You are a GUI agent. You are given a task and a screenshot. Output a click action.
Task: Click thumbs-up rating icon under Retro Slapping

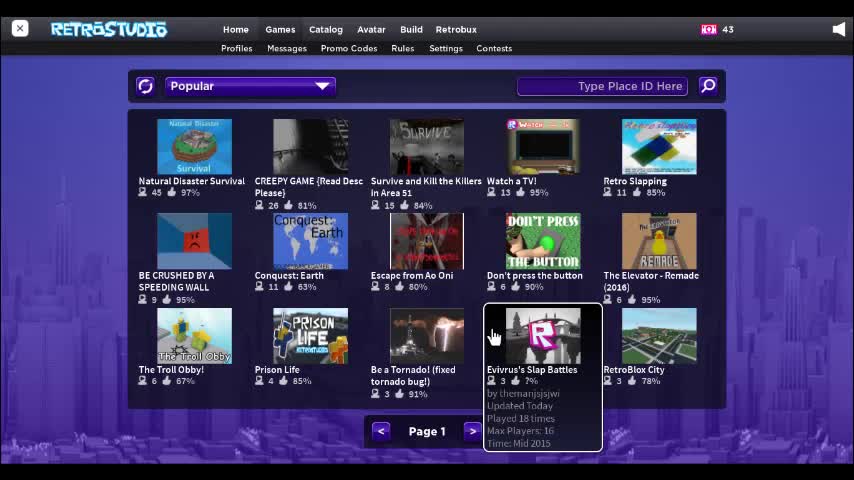click(x=637, y=192)
